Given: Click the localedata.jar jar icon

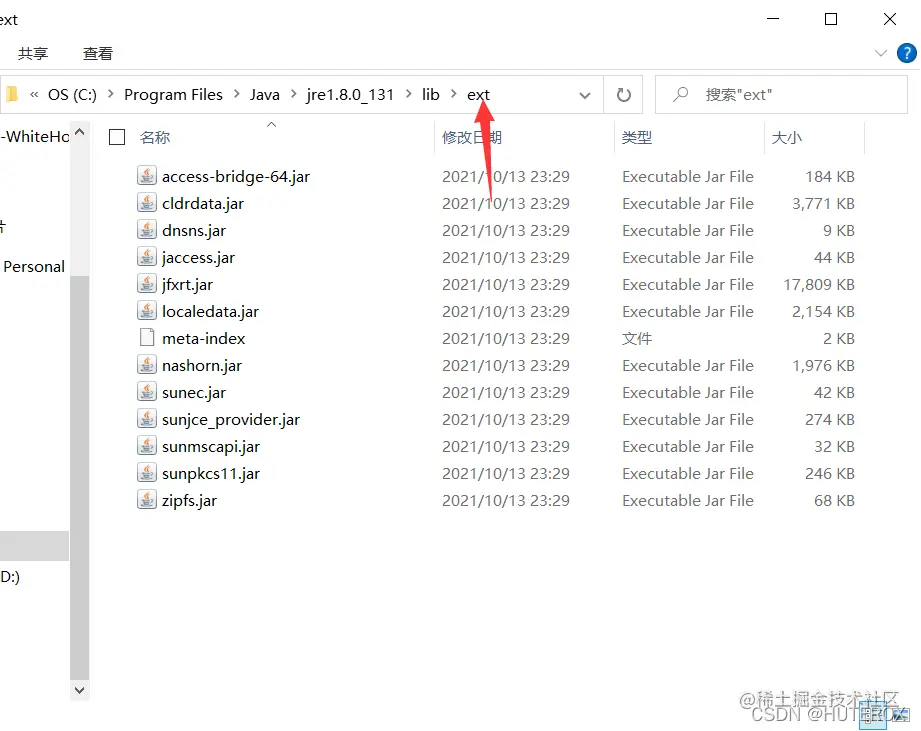Looking at the screenshot, I should point(147,311).
